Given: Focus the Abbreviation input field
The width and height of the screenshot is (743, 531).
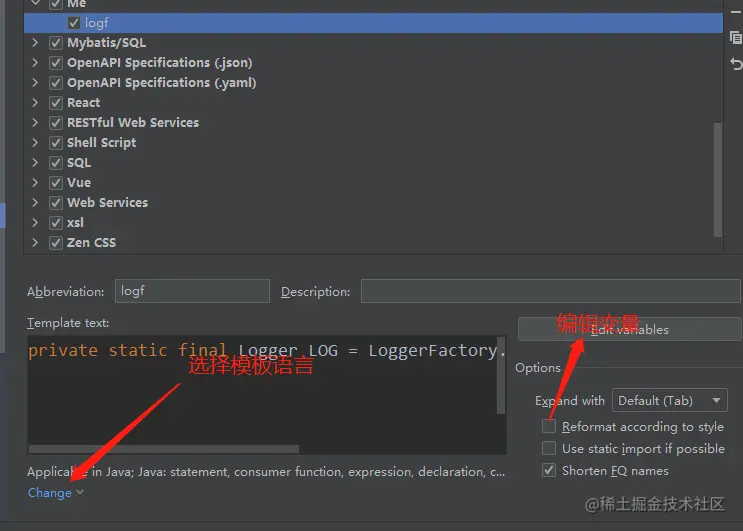Looking at the screenshot, I should tap(192, 291).
